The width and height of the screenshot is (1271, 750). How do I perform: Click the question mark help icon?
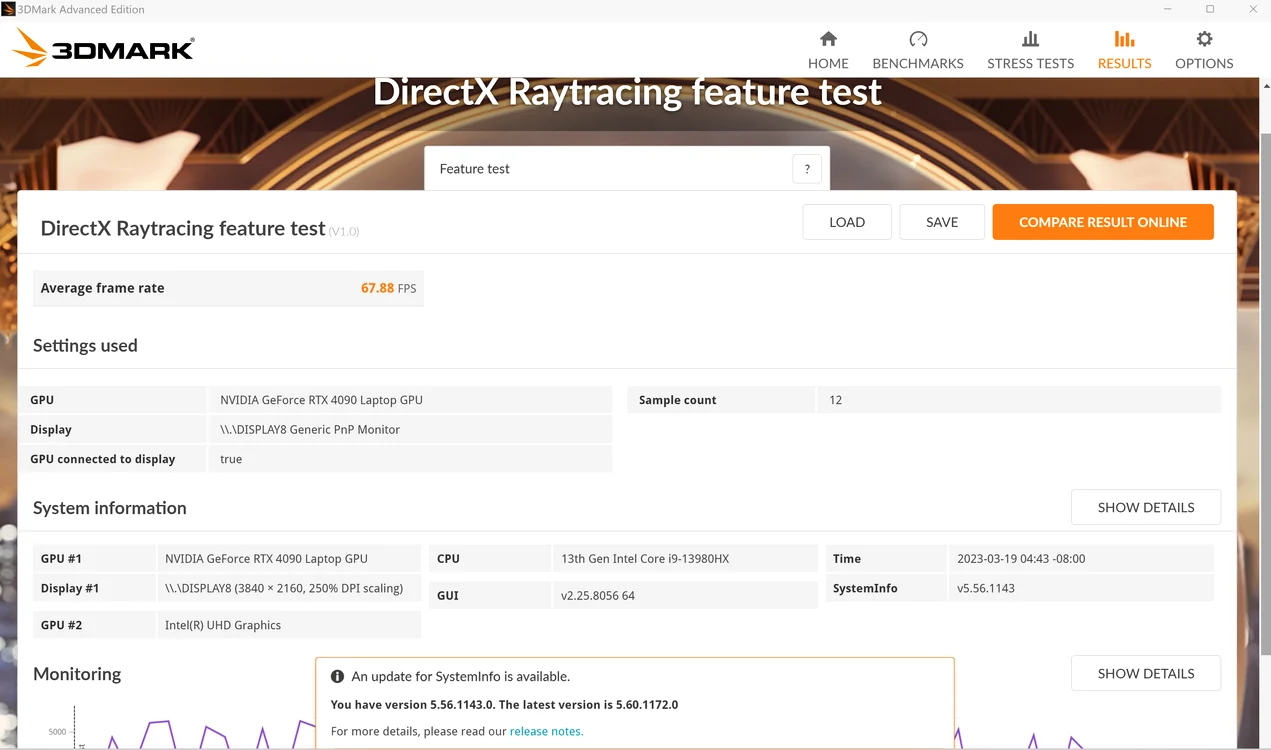(x=807, y=169)
